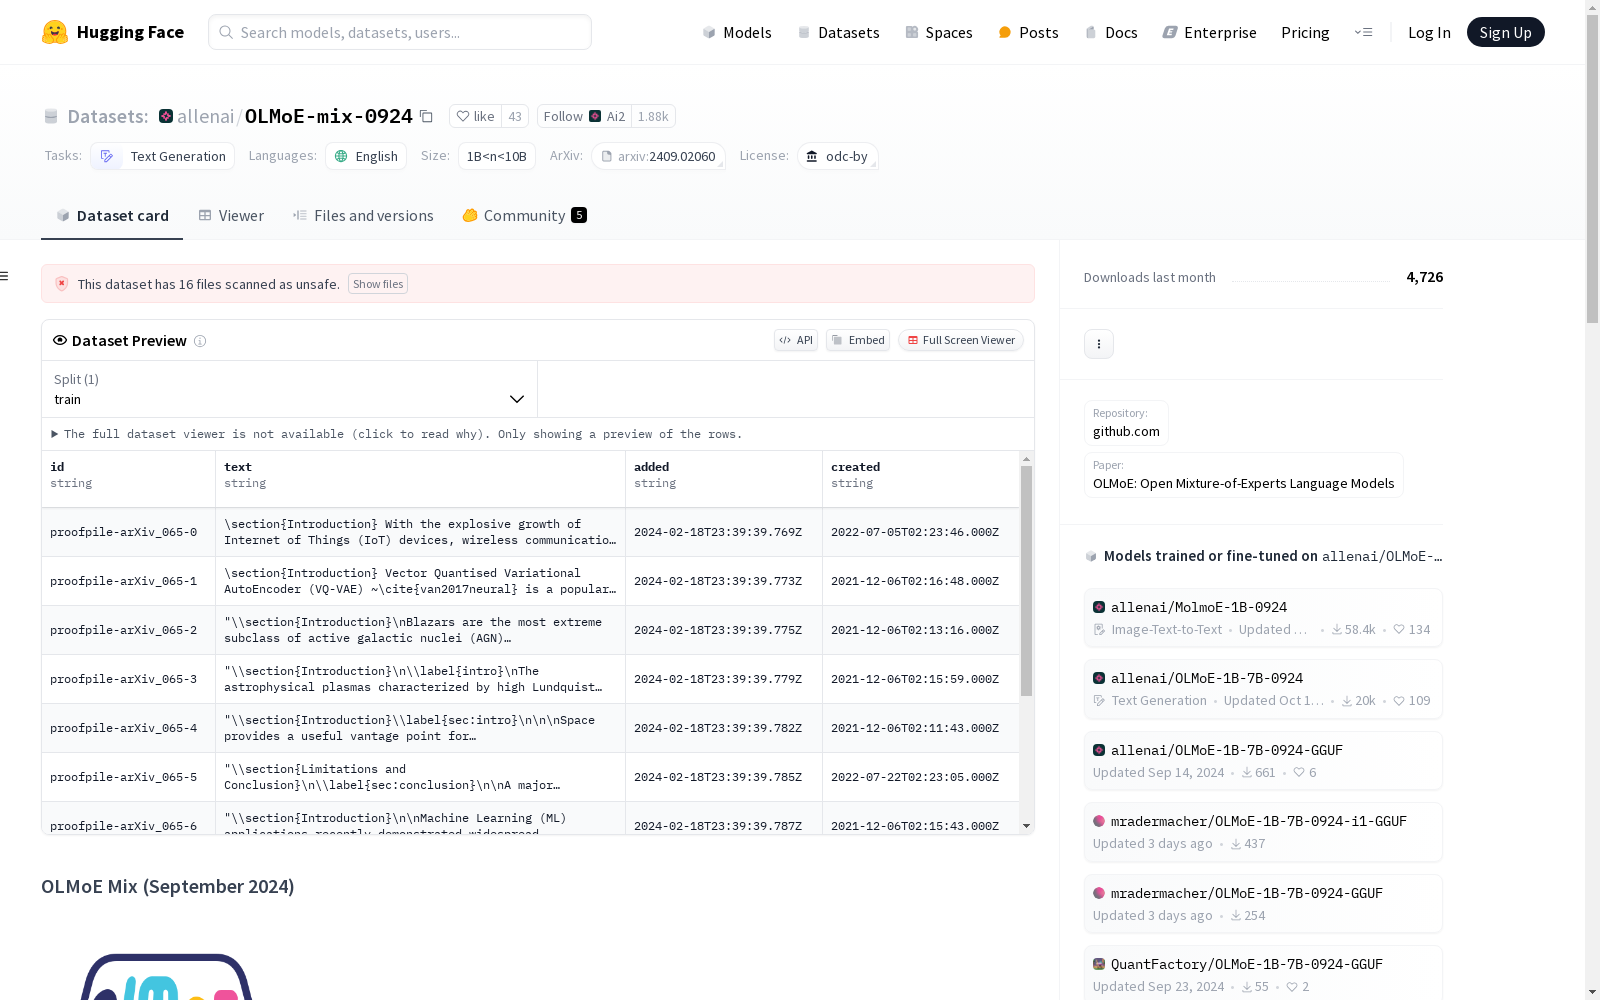Screen dimensions: 1600x1000
Task: Go to Posts in top navigation
Action: 1028,32
